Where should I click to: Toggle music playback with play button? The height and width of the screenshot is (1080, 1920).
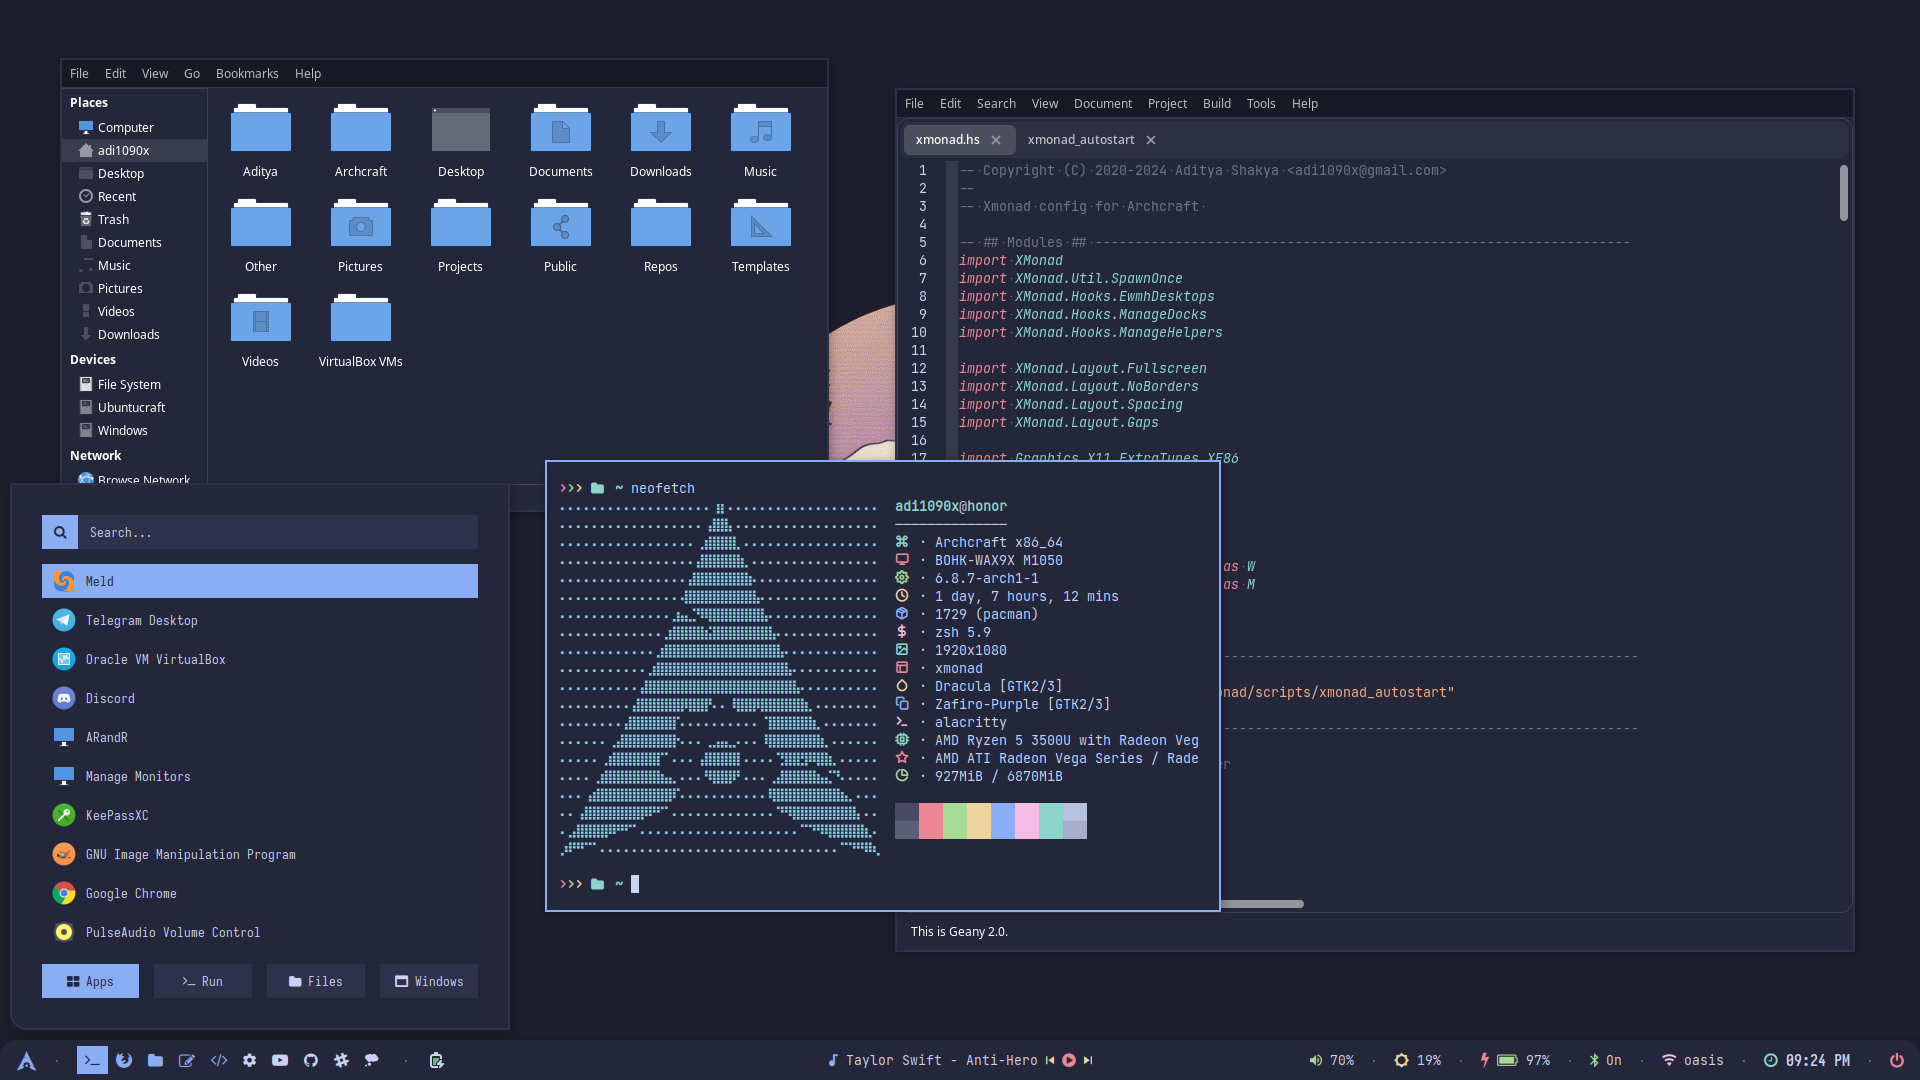click(x=1069, y=1060)
